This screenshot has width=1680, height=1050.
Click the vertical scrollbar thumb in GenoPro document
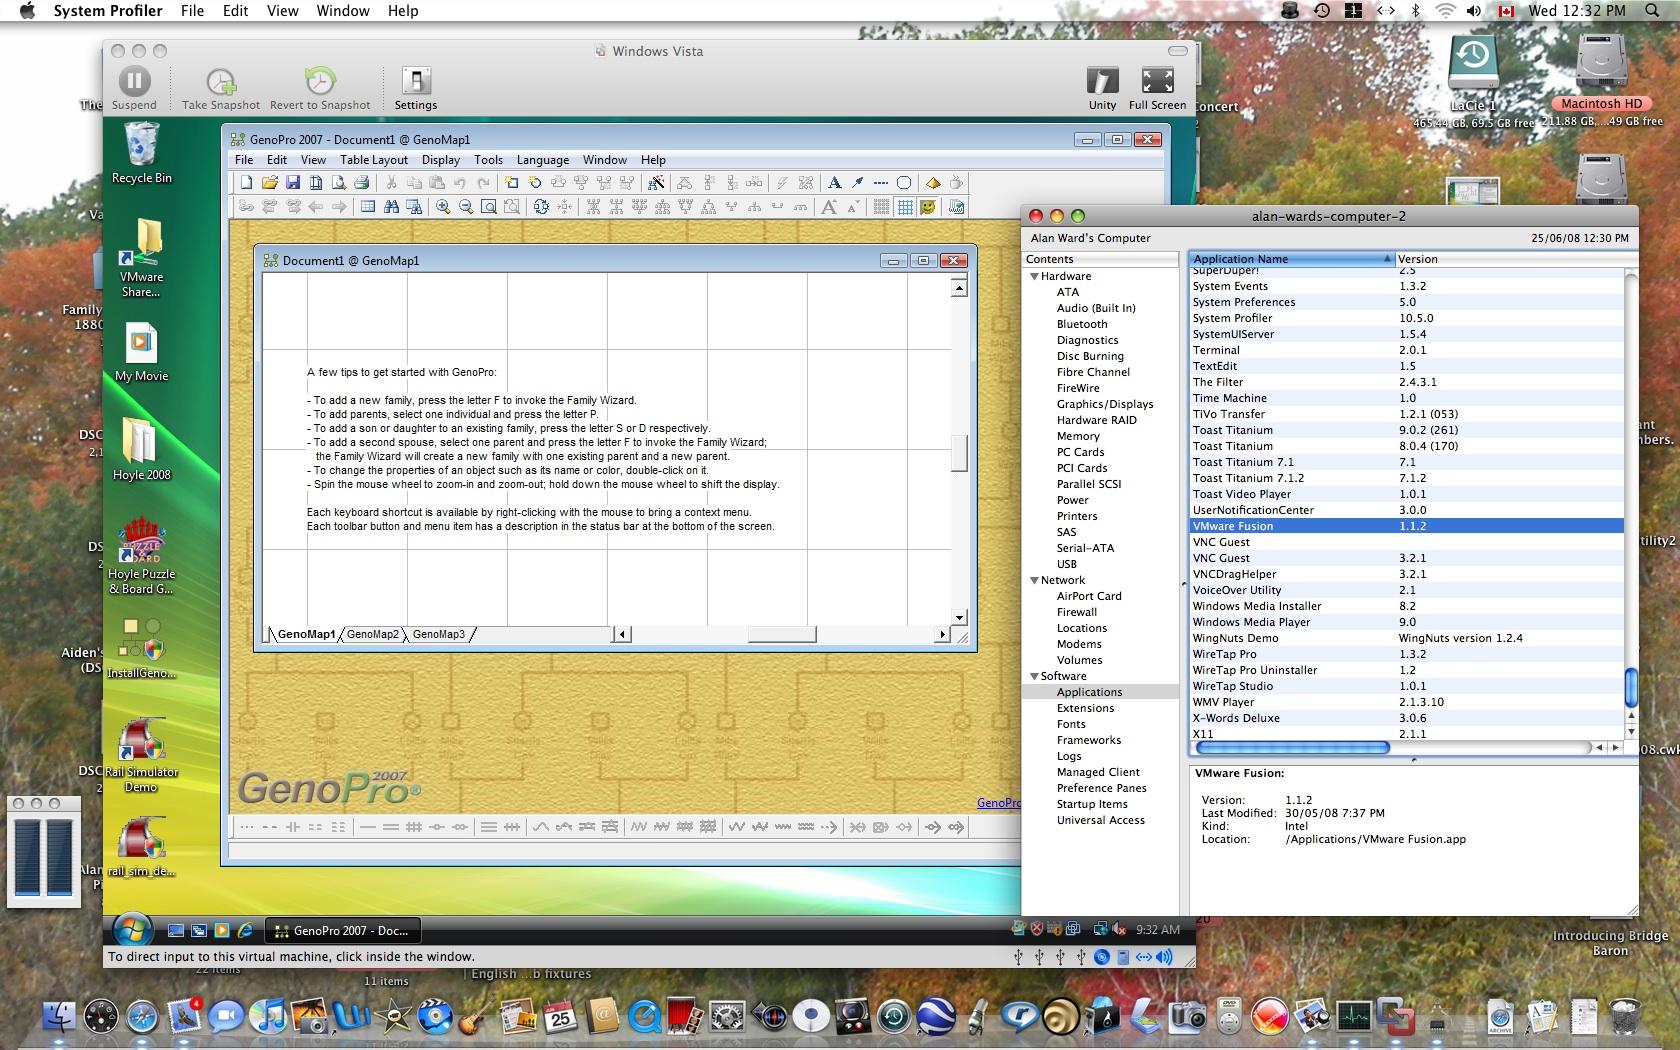(959, 453)
